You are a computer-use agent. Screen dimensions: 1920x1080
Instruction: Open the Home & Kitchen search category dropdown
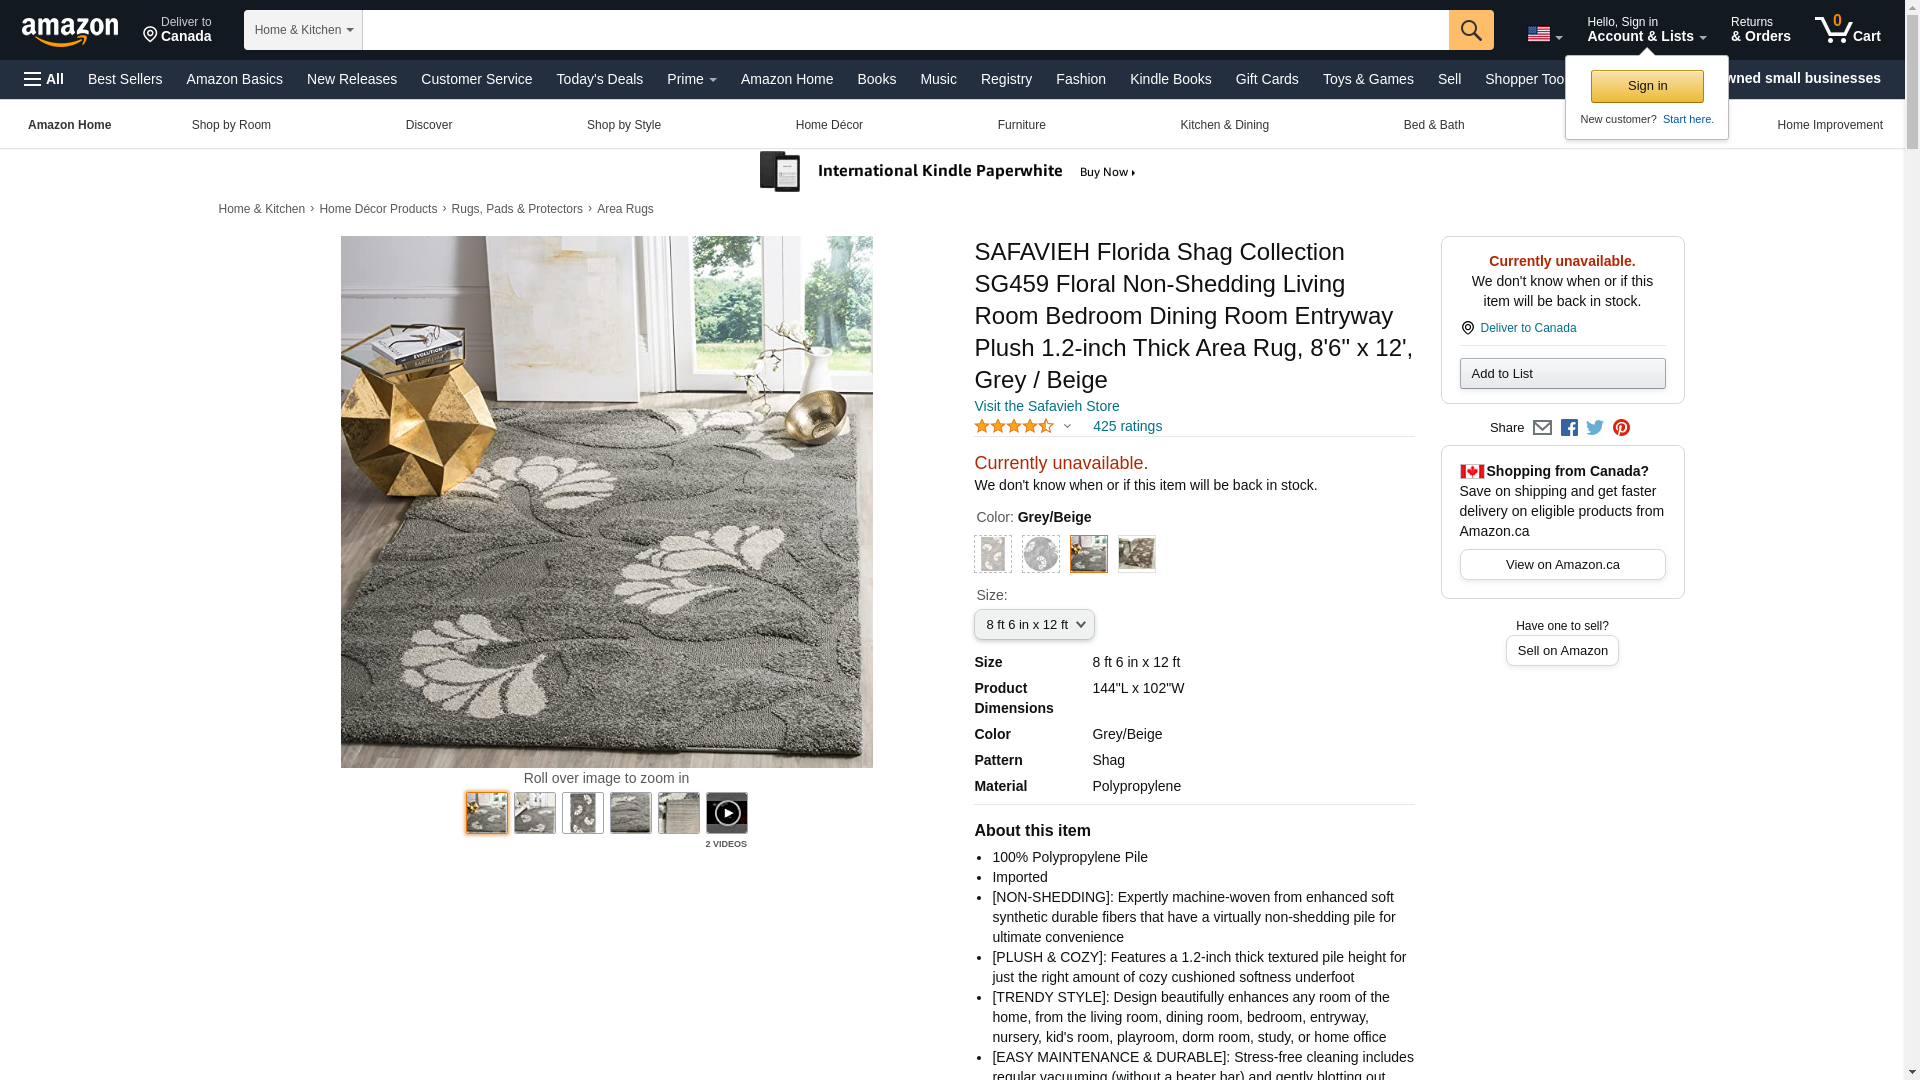click(x=303, y=30)
